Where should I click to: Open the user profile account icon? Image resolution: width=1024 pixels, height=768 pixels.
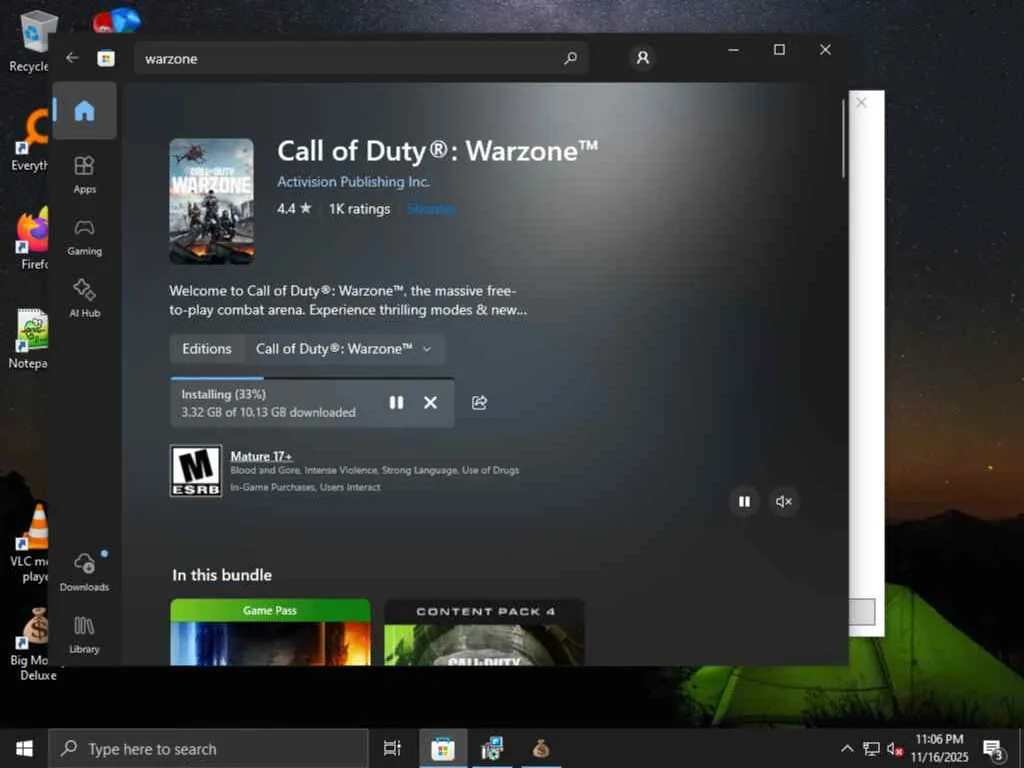643,57
